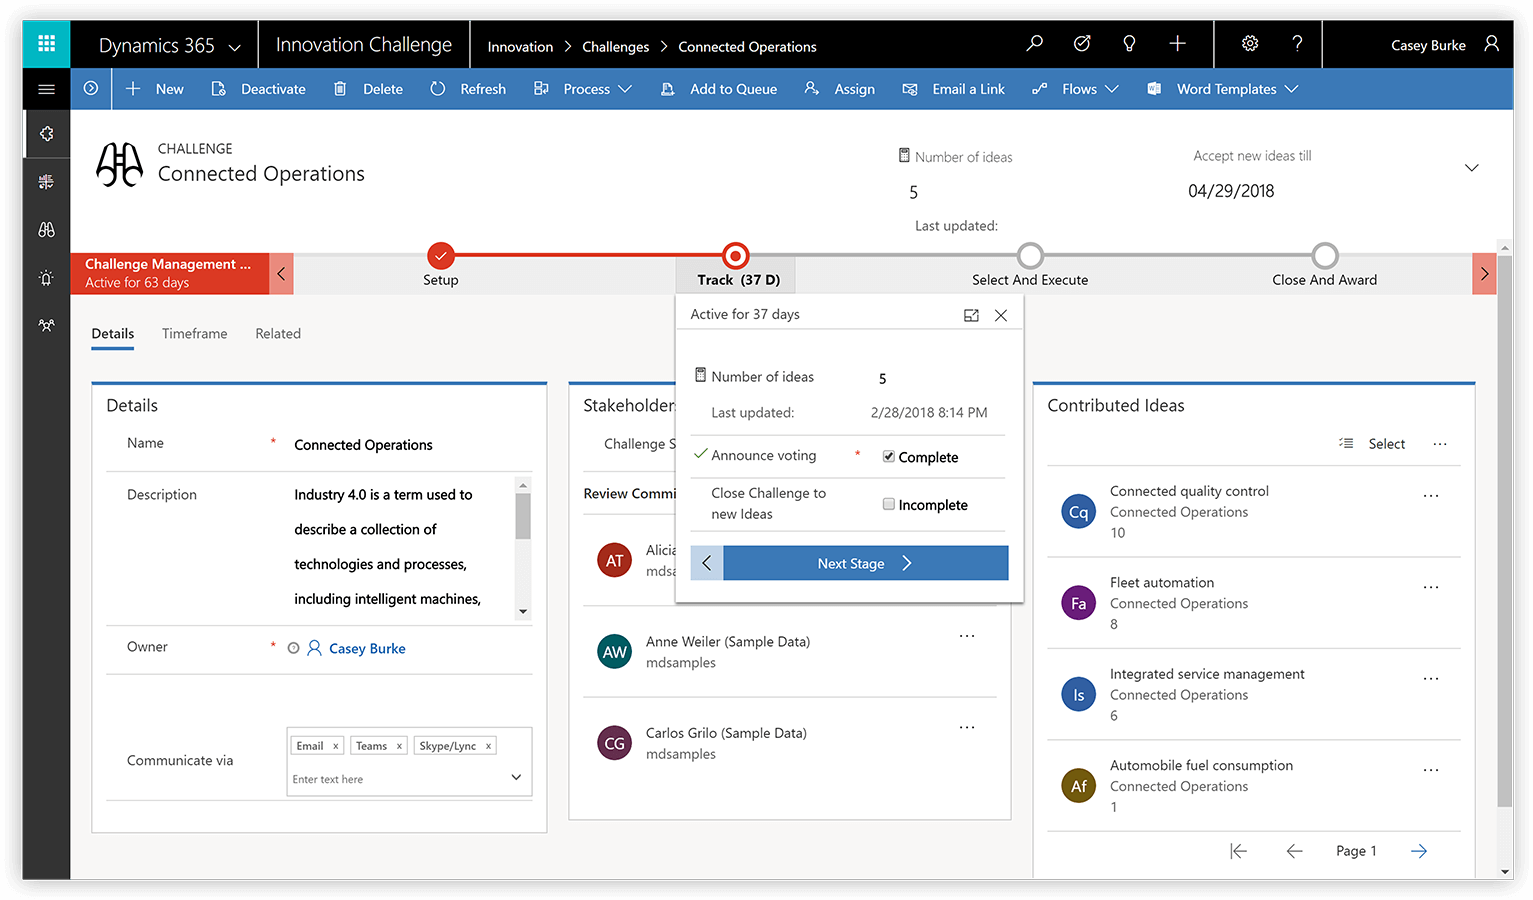The image size is (1533, 900).
Task: Open Carlos Grilo stakeholder record
Action: 726,733
